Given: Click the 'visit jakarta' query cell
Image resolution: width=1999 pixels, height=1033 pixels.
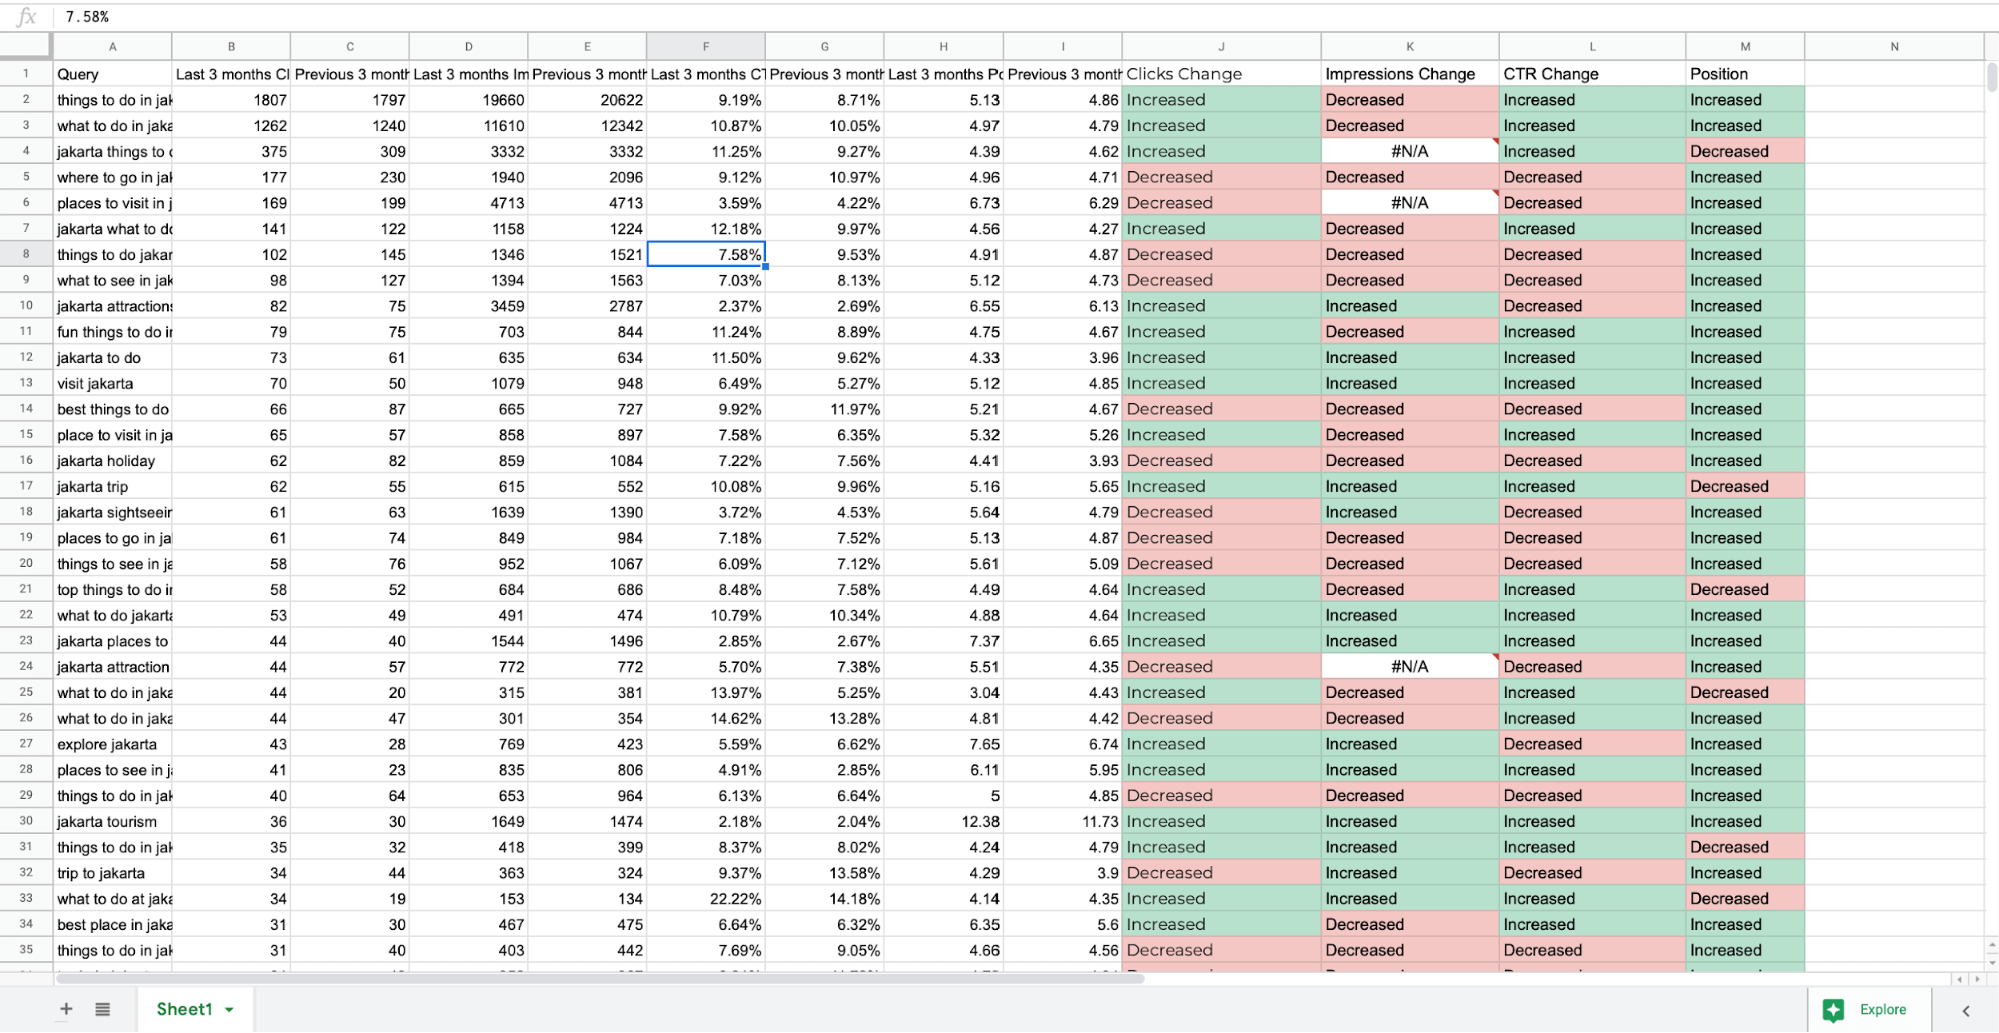Looking at the screenshot, I should click(112, 383).
